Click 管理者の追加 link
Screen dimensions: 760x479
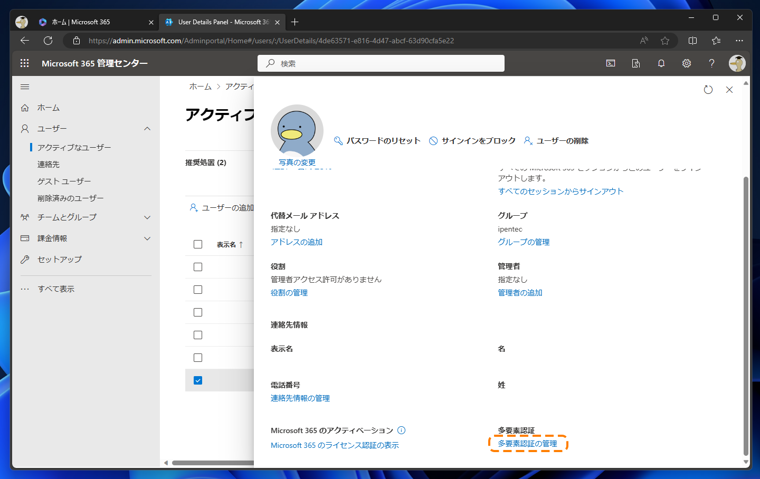pos(520,293)
